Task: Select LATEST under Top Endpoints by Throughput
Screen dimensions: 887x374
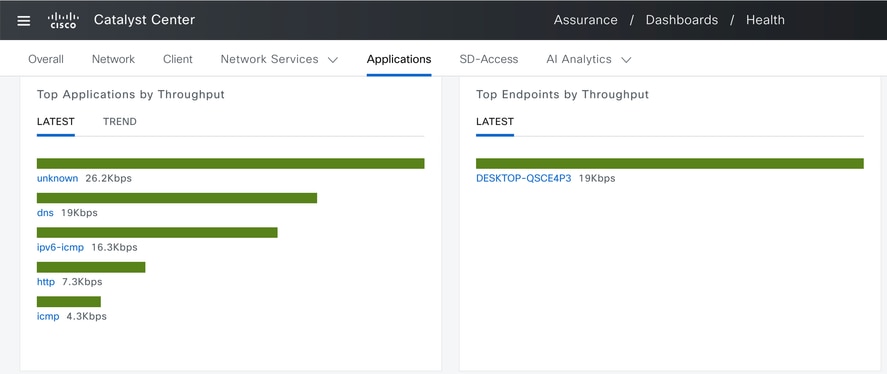Action: [495, 122]
